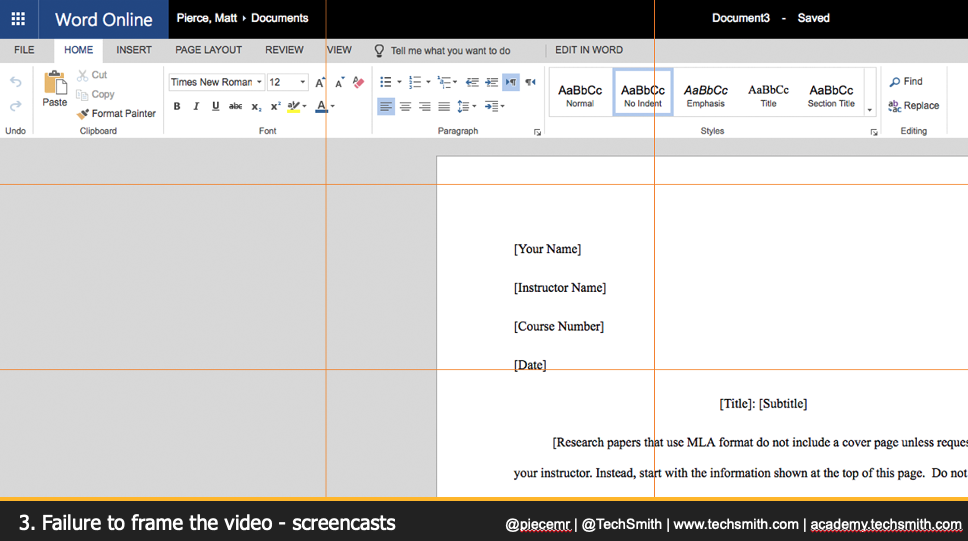Screen dimensions: 968x541
Task: Click the Word Online title link
Action: 104,19
